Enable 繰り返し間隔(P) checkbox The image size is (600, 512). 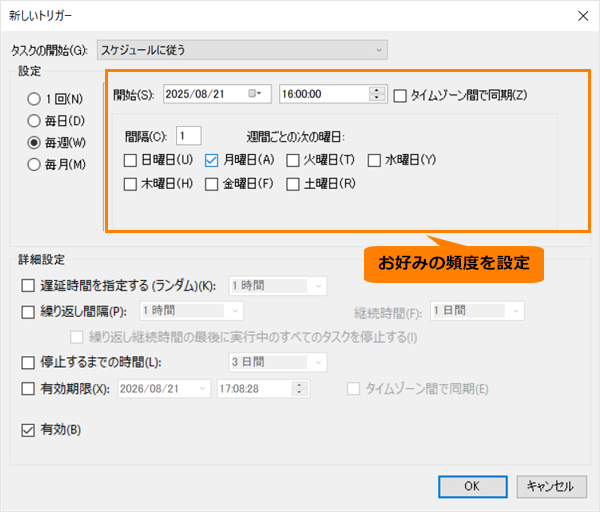pyautogui.click(x=28, y=312)
